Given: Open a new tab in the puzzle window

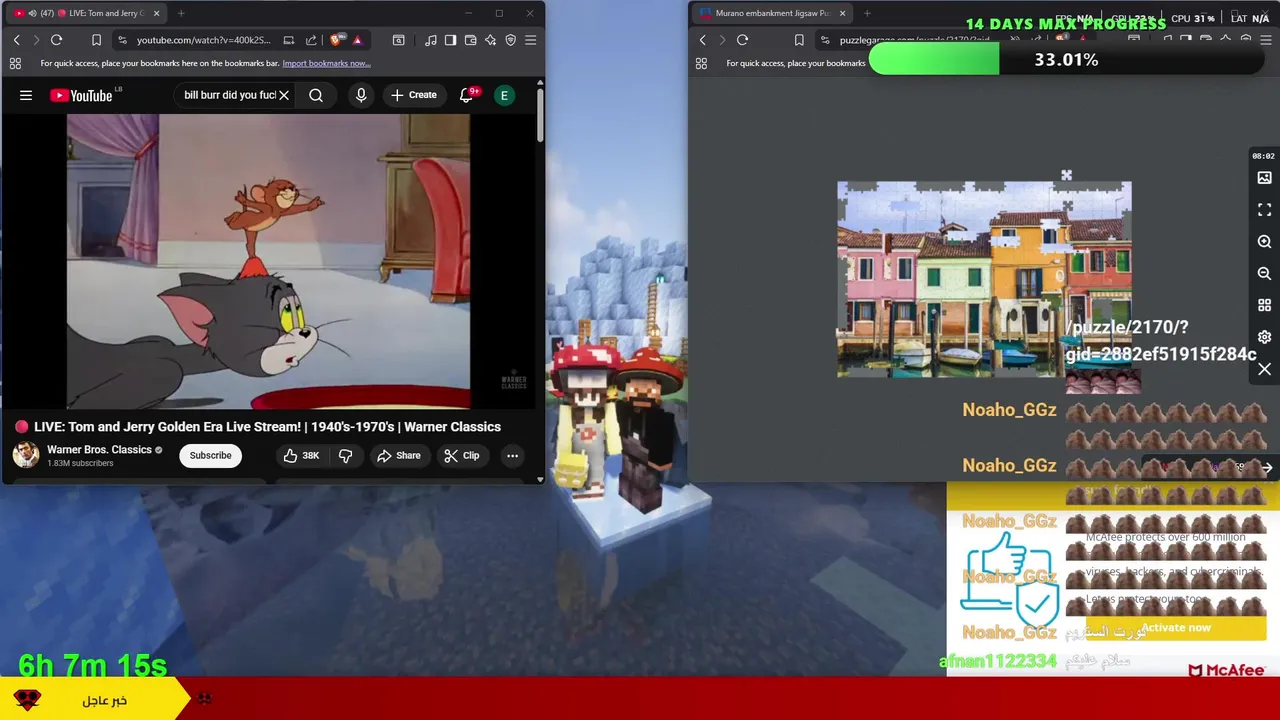Looking at the screenshot, I should tap(867, 13).
